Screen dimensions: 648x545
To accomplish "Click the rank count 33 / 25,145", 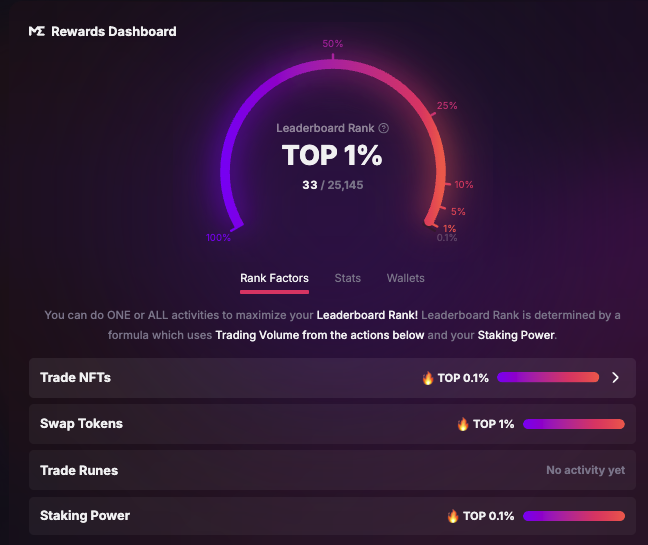I will coord(333,185).
